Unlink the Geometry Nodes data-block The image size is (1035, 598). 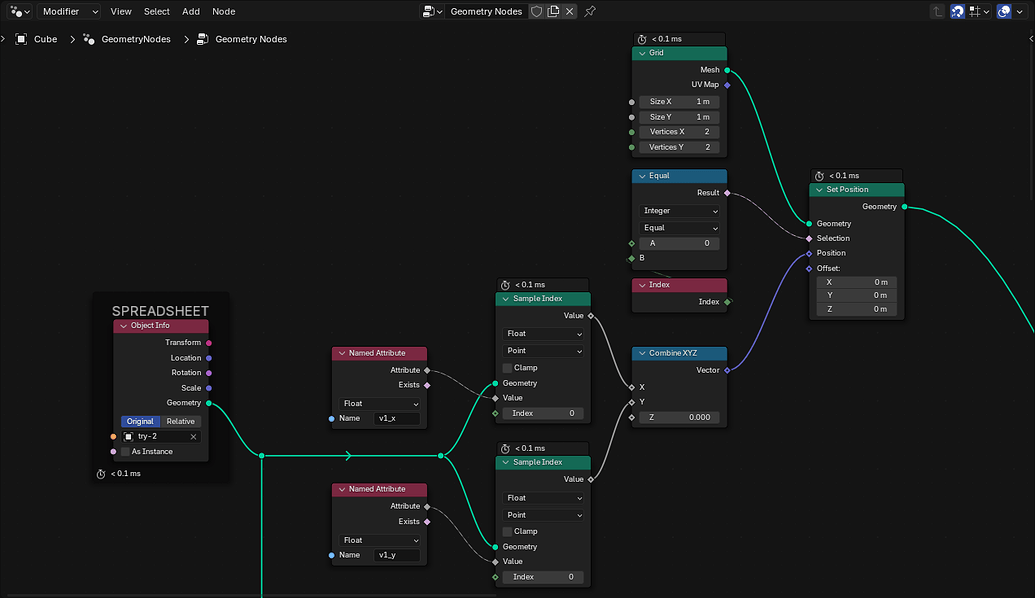570,11
